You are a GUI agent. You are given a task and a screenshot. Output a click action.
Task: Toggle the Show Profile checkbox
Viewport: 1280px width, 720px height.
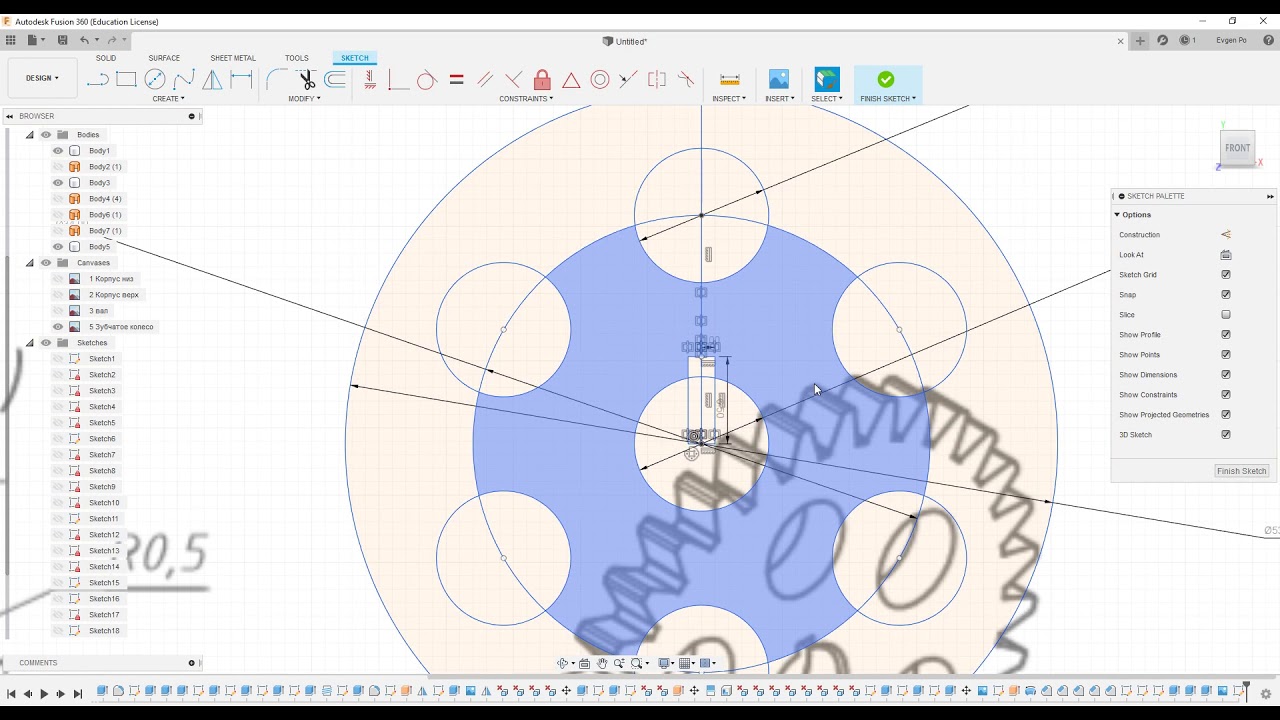click(x=1226, y=335)
